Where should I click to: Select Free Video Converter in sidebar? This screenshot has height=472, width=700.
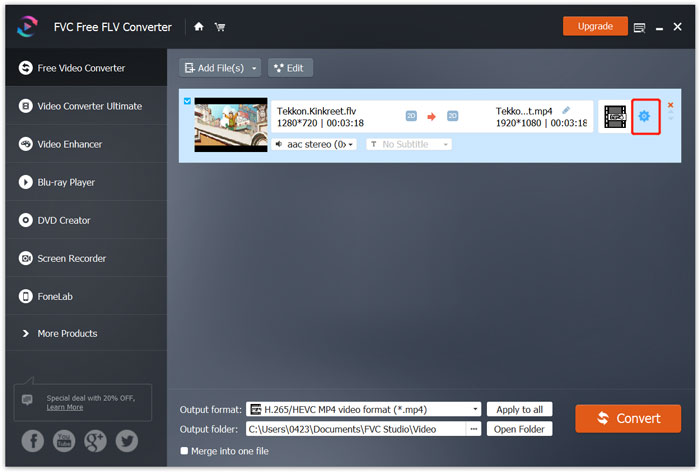click(86, 68)
